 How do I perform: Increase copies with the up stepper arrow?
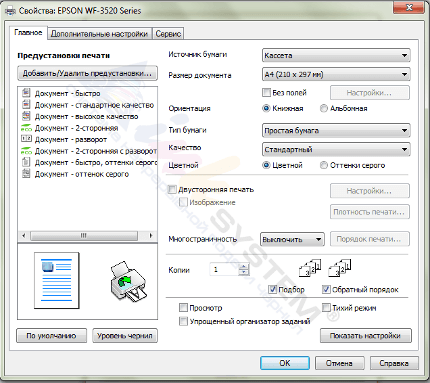click(244, 266)
